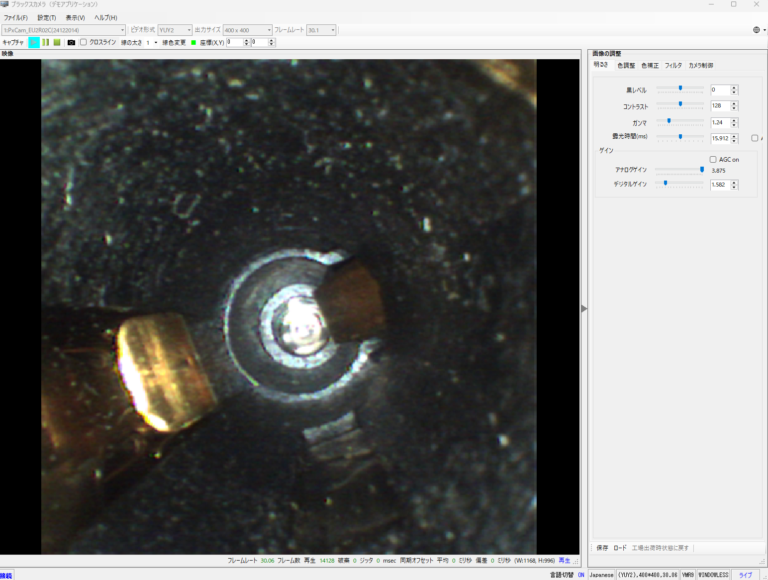Click the globe icon at top right
The height and width of the screenshot is (580, 768).
click(755, 30)
